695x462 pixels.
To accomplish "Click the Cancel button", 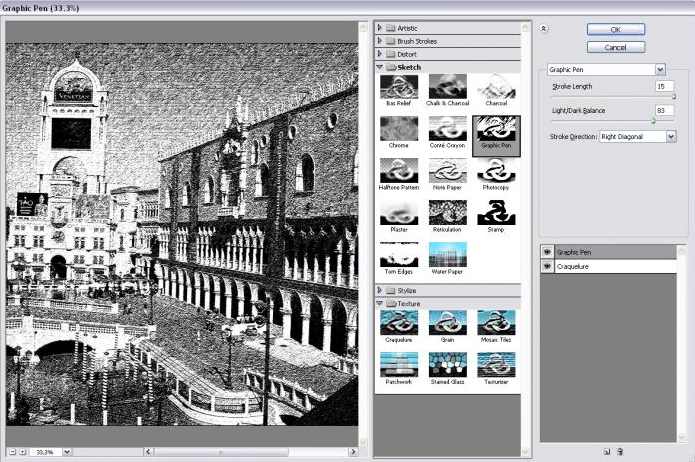I will pyautogui.click(x=616, y=47).
